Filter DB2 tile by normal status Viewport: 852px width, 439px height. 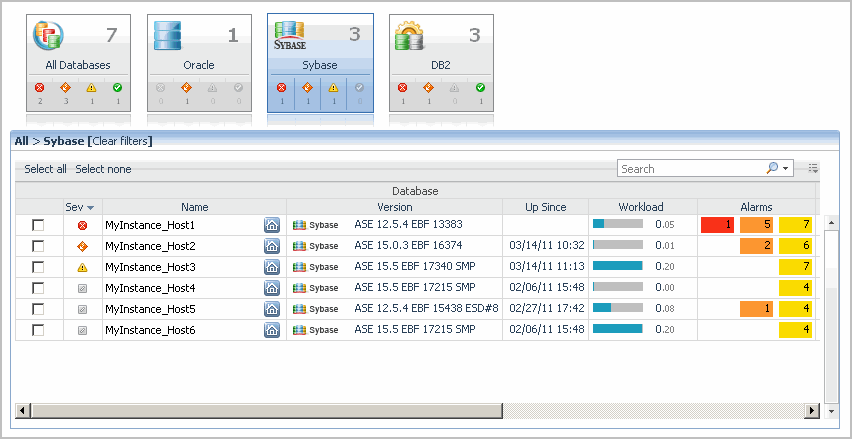pyautogui.click(x=480, y=87)
